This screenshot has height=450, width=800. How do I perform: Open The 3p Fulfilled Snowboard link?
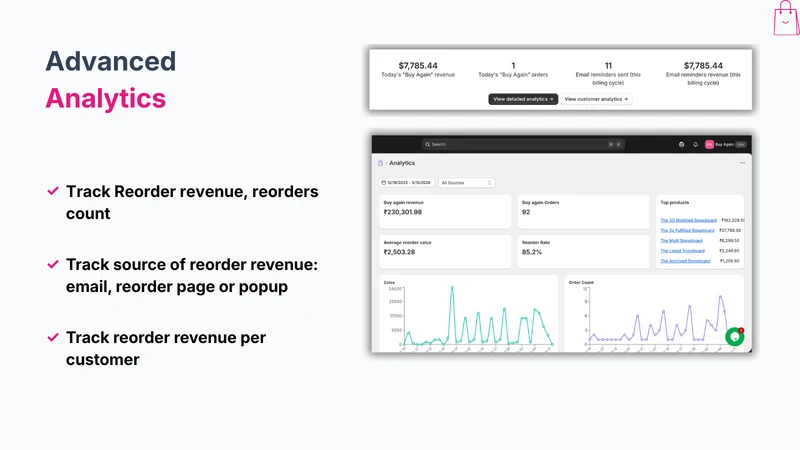tap(687, 231)
